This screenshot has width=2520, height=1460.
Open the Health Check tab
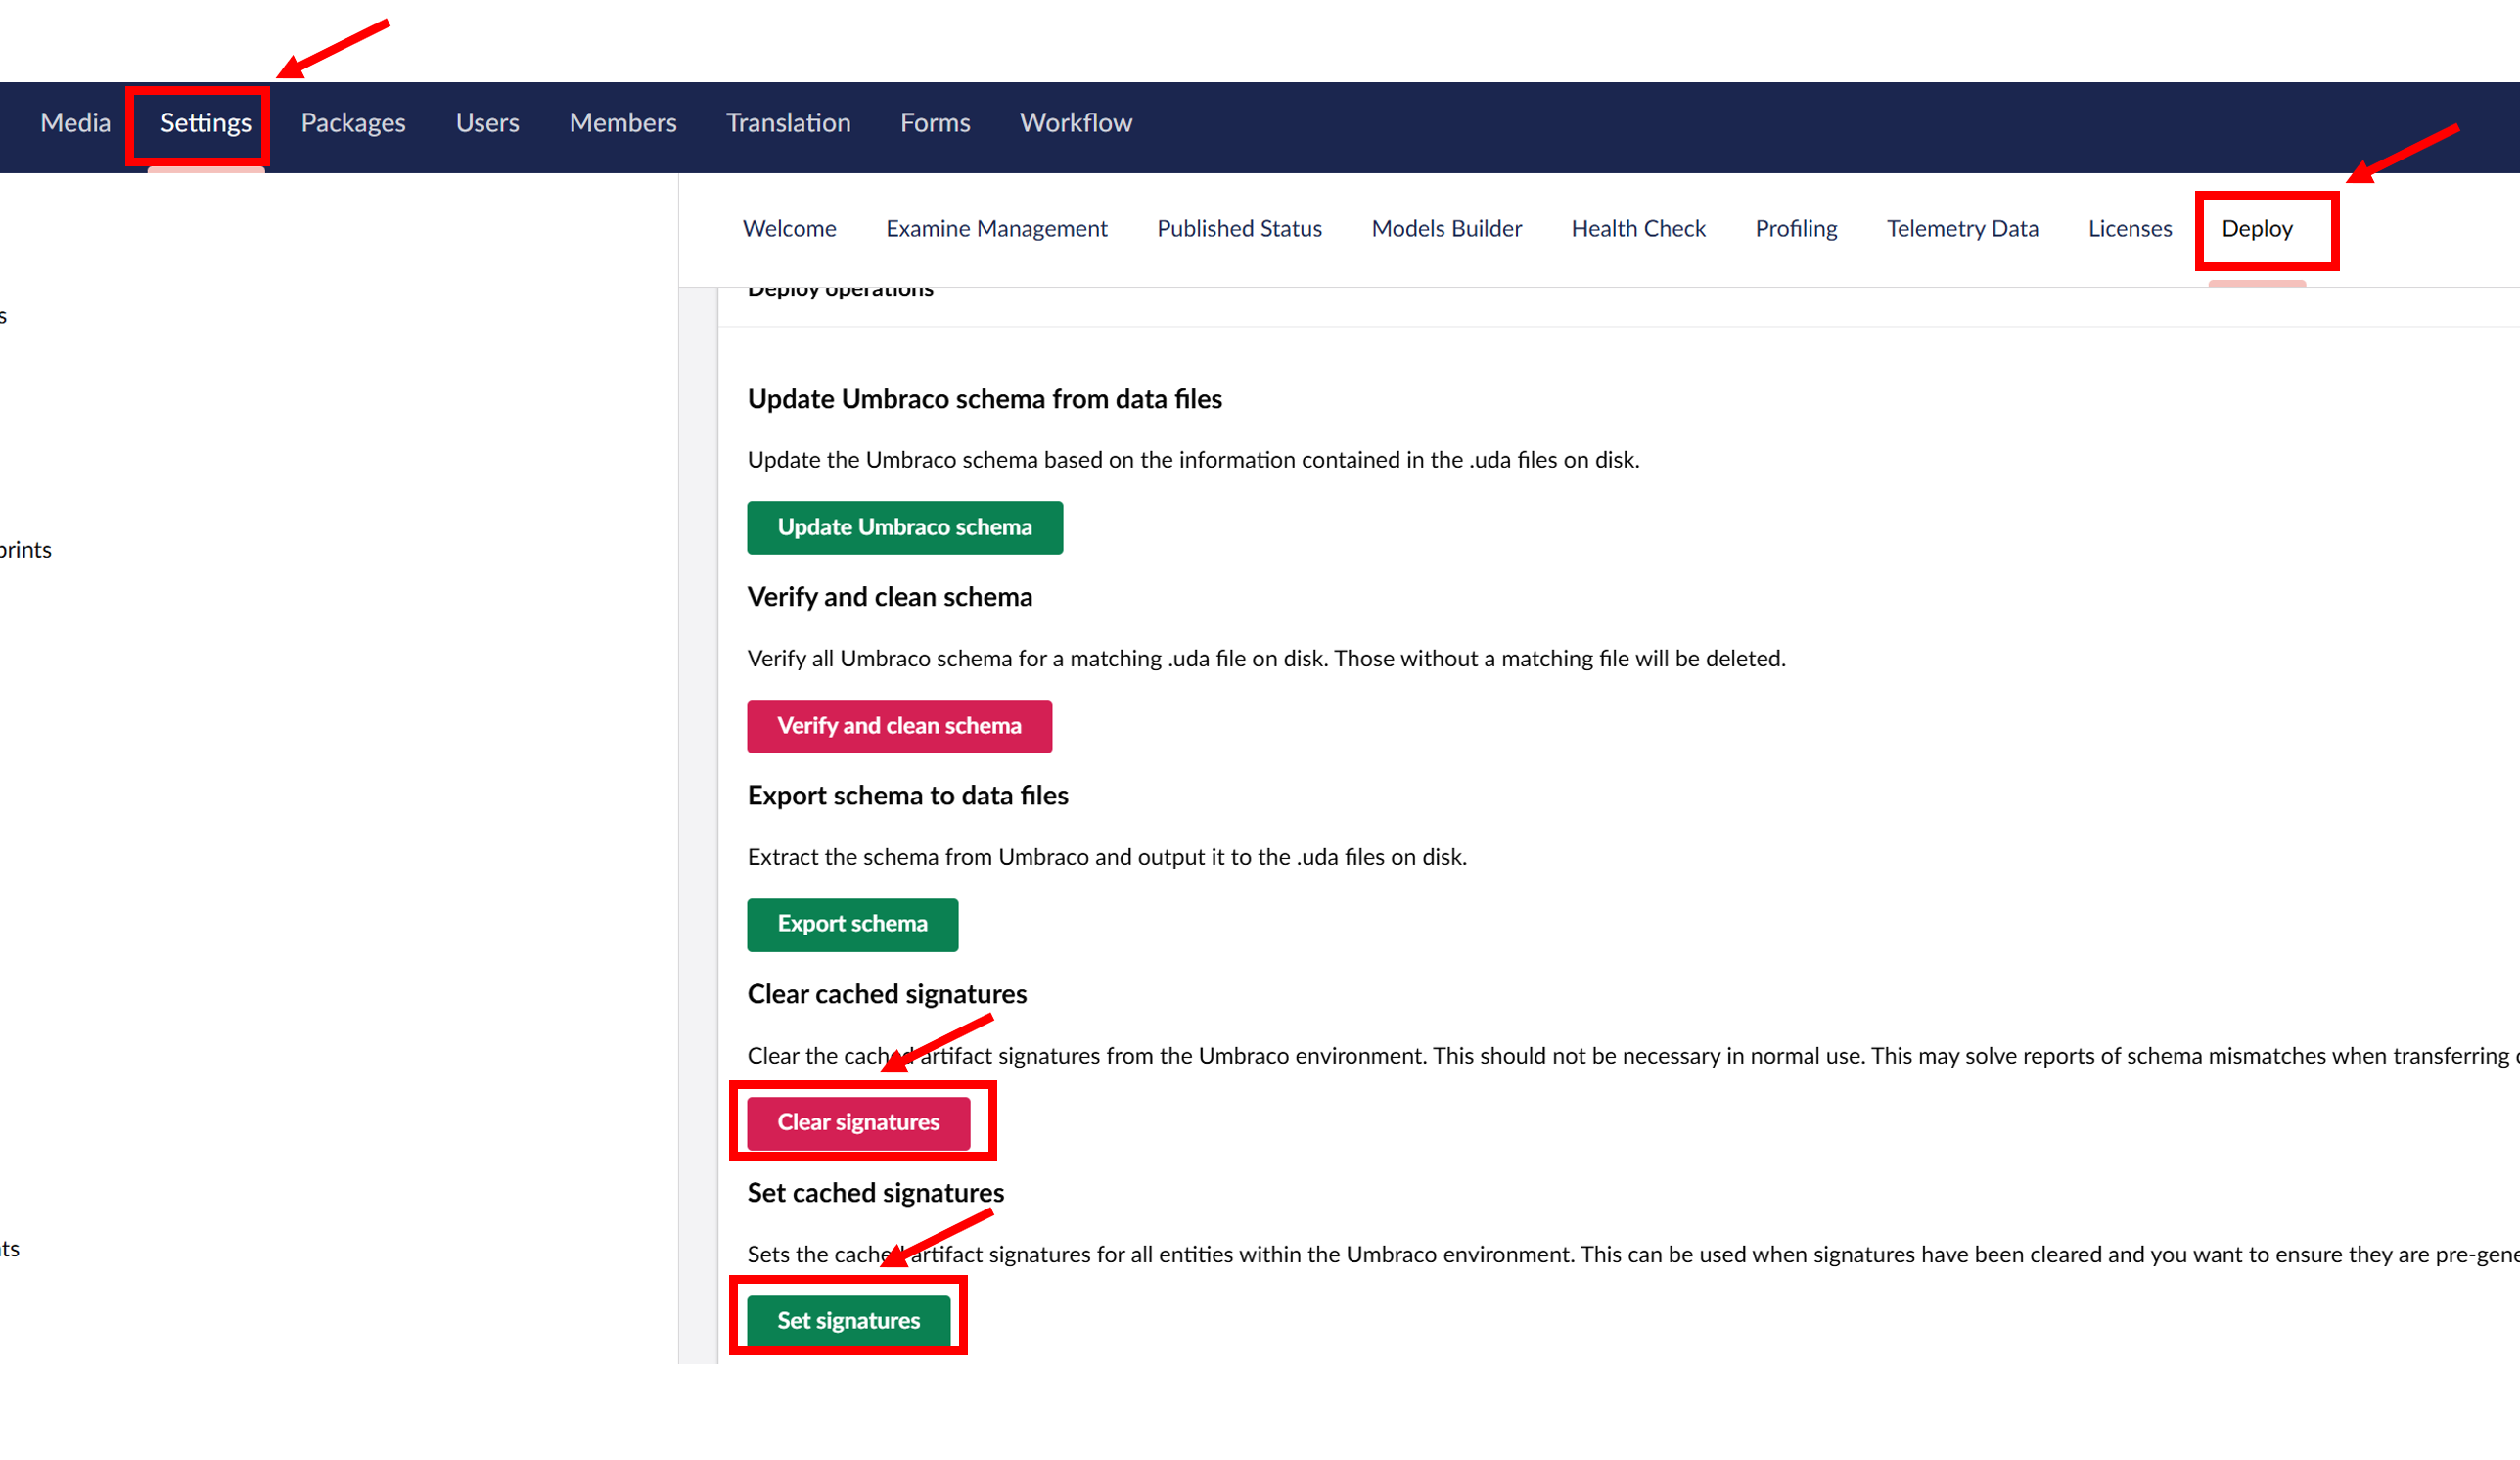coord(1638,229)
